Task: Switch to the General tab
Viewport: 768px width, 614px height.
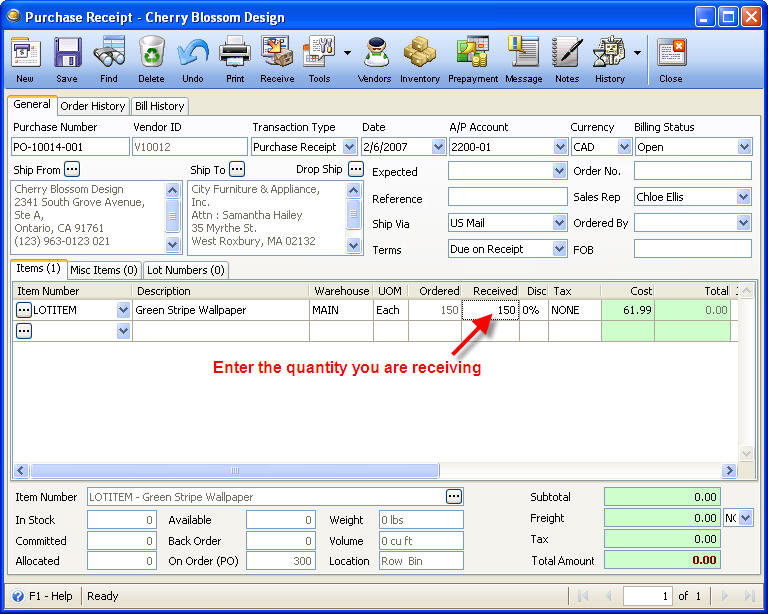Action: coord(32,105)
